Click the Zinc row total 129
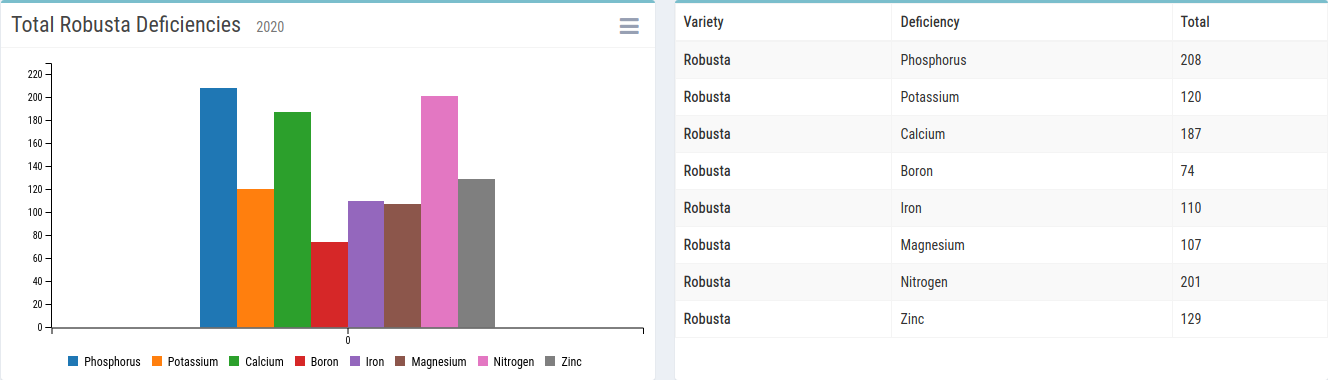 tap(1191, 319)
